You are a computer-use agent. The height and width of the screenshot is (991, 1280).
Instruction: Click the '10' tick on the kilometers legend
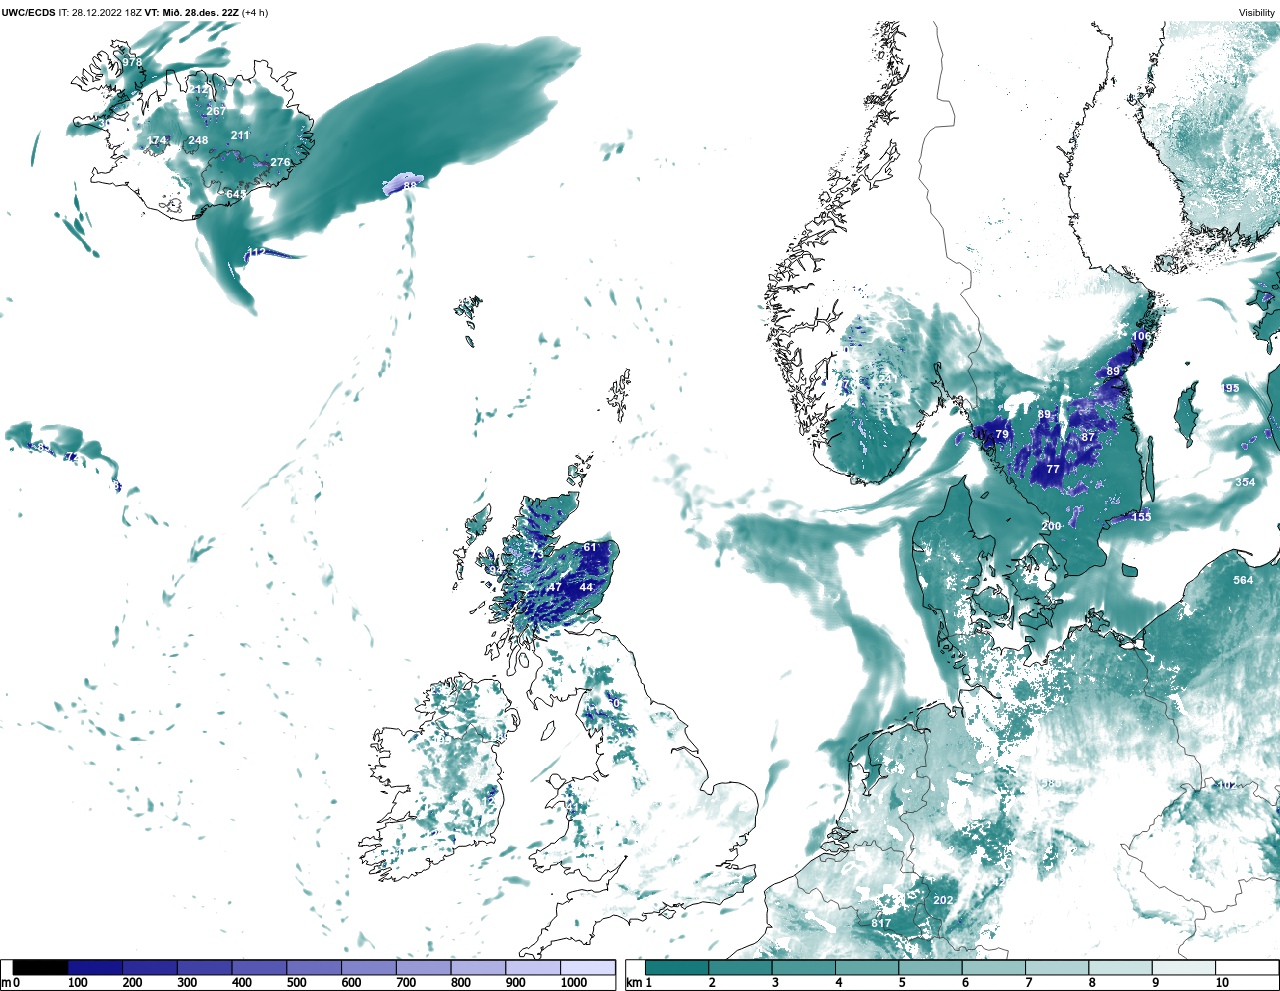[x=1222, y=983]
